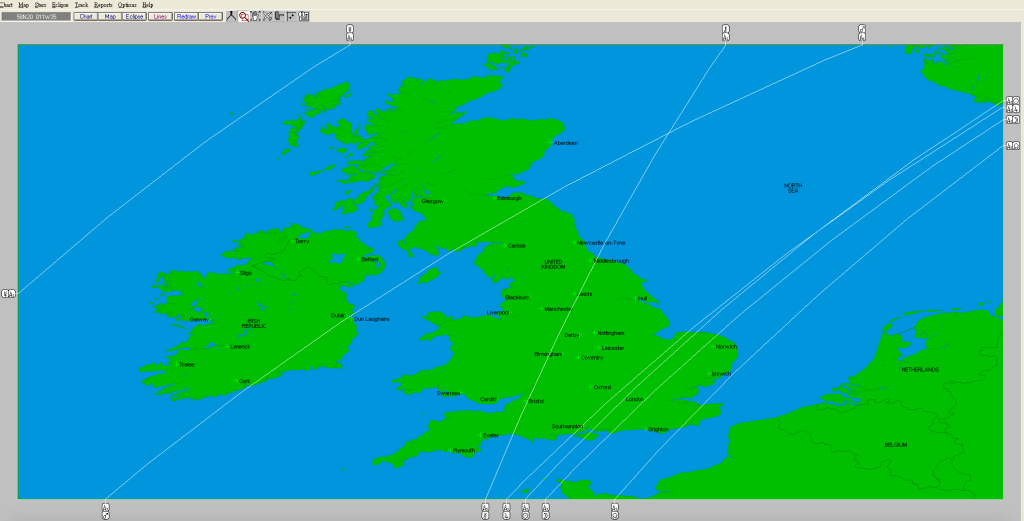Screen dimensions: 1024x521
Task: Click the rightmost toolbar icon with sliders
Action: 304,16
